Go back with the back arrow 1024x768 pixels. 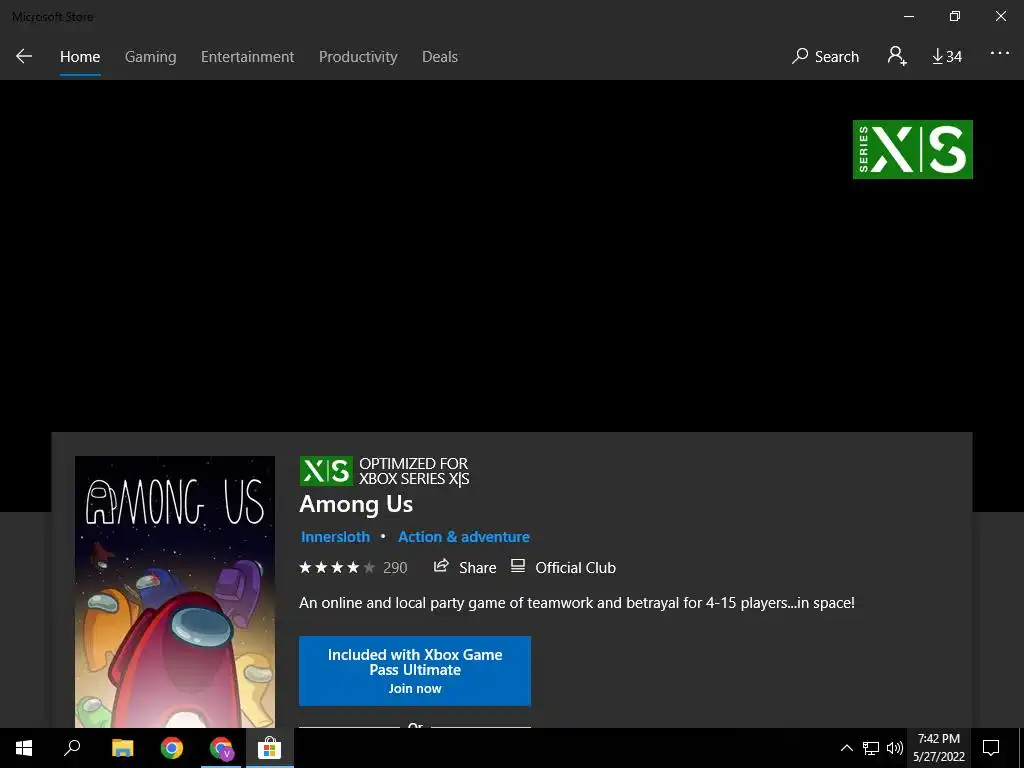pos(24,56)
